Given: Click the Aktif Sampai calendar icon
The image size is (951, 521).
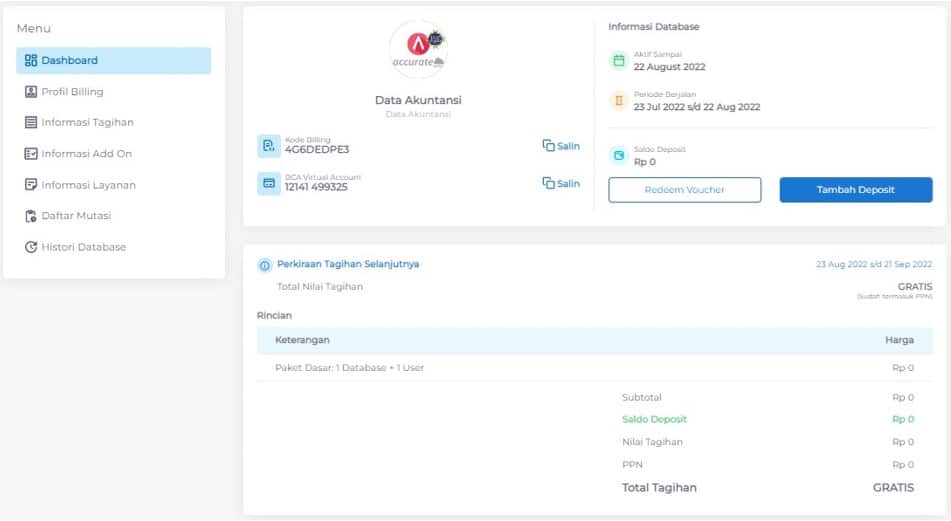Looking at the screenshot, I should (618, 61).
